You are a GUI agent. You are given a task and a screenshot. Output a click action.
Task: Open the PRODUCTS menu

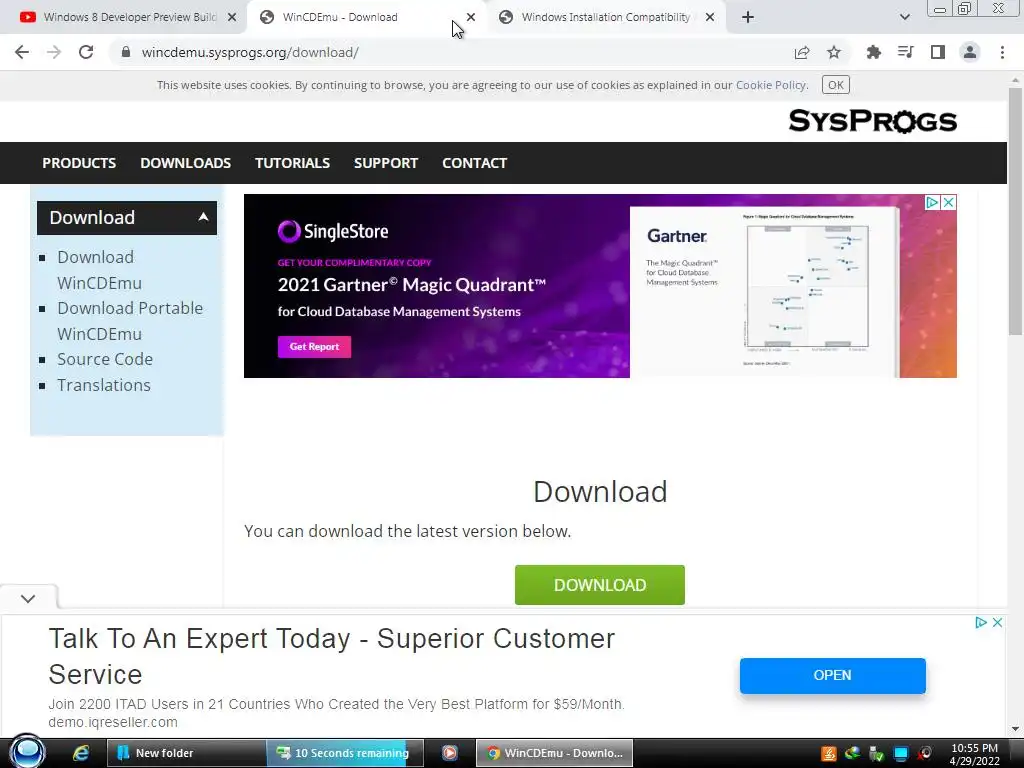tap(79, 163)
